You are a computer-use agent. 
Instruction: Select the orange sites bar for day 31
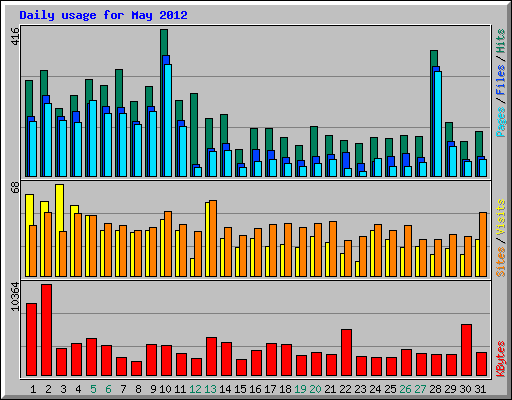pos(483,244)
